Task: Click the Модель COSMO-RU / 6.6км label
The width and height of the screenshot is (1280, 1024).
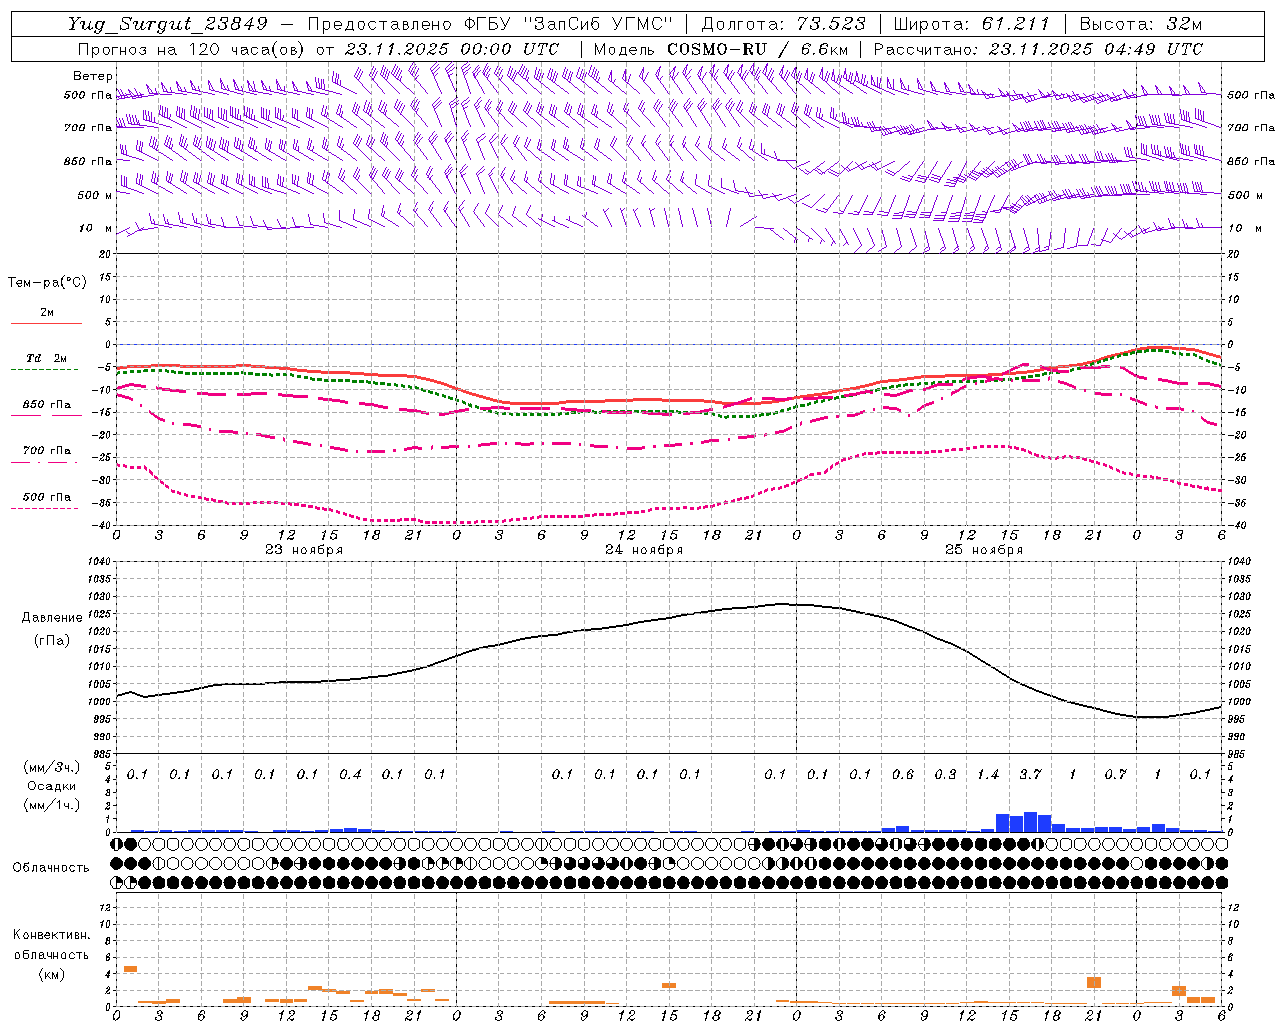Action: tap(721, 49)
